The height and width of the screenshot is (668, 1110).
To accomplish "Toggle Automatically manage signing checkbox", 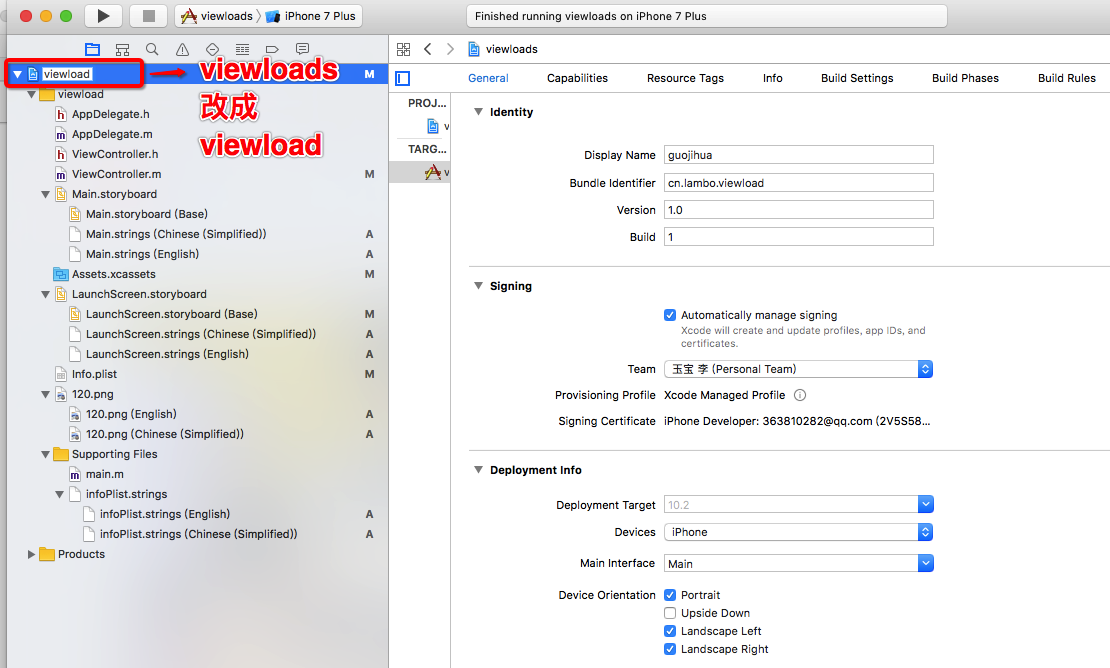I will tap(670, 315).
